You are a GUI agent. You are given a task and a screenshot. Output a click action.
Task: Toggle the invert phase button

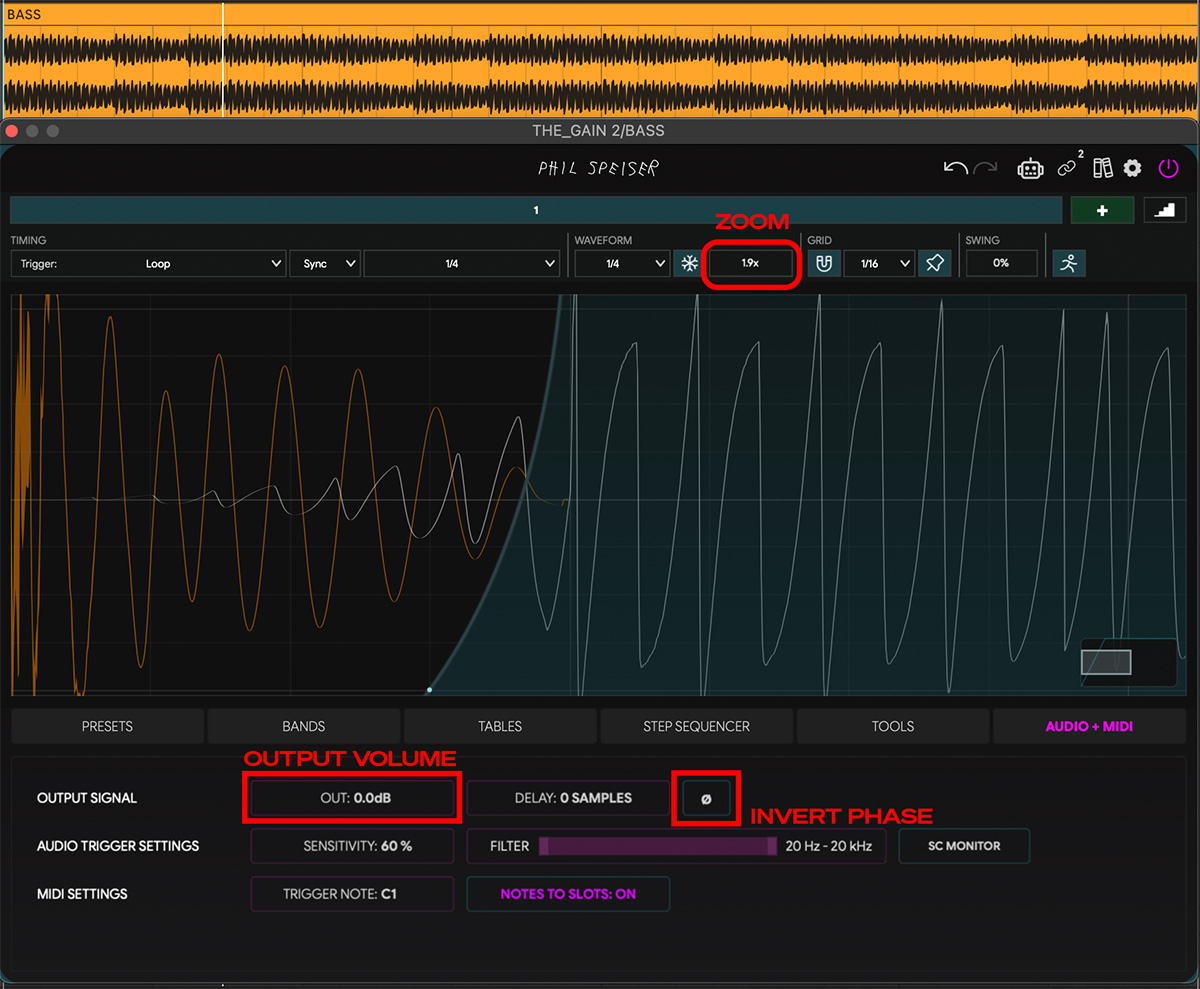(x=706, y=798)
